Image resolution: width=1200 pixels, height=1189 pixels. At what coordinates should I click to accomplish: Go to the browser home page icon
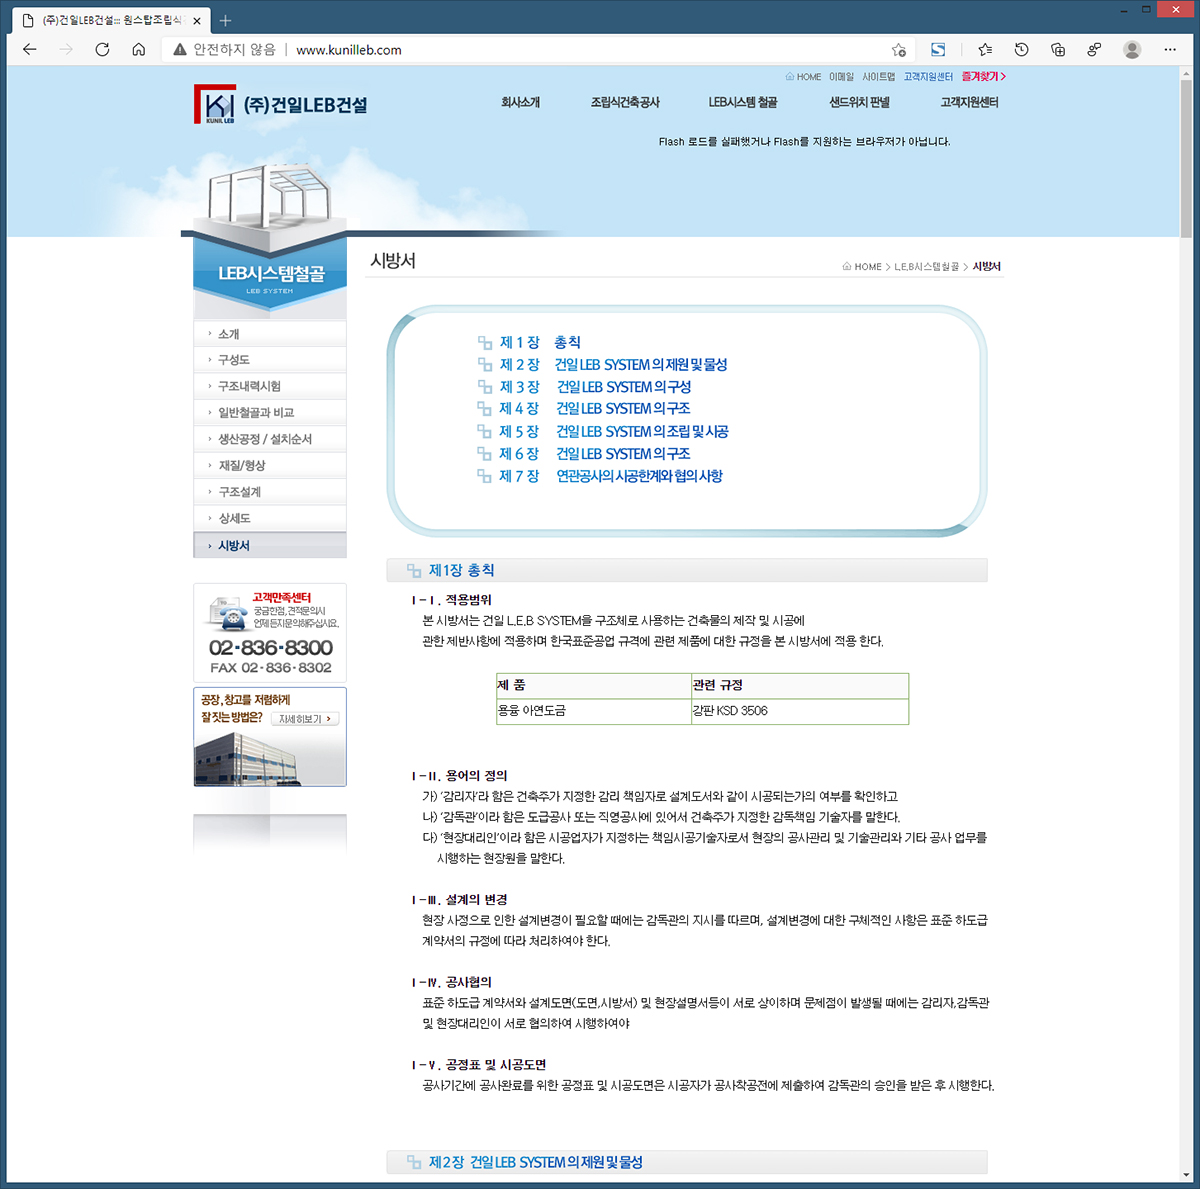[139, 50]
